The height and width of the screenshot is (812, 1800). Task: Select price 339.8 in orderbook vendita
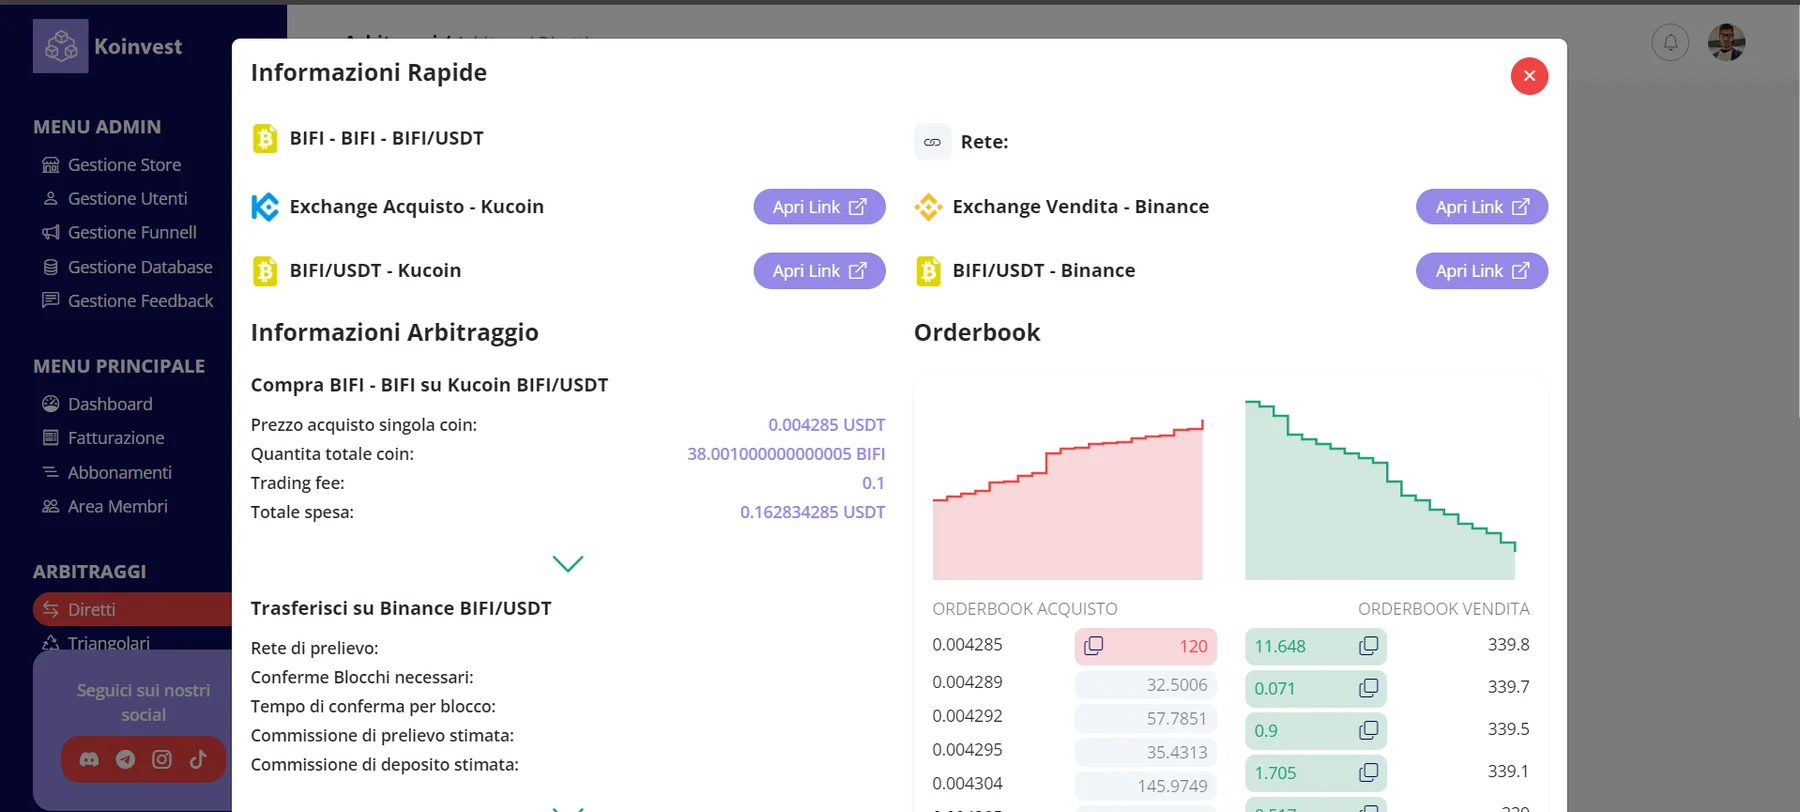(x=1508, y=645)
